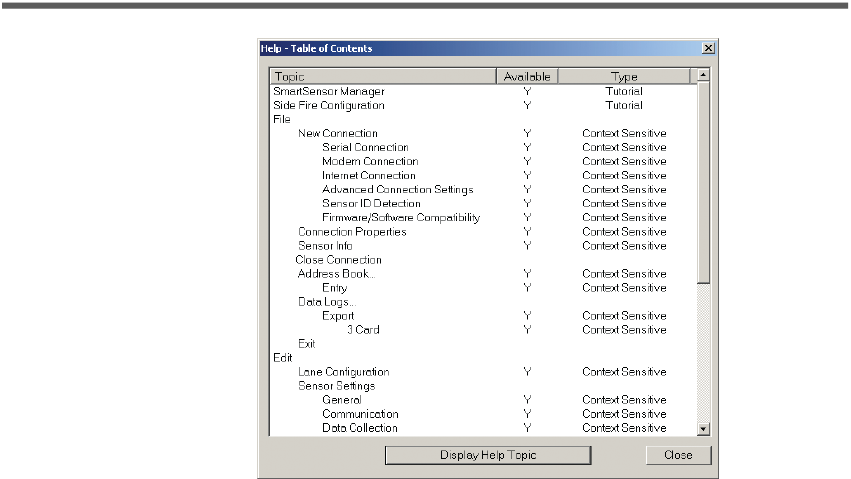Image resolution: width=851 pixels, height=479 pixels.
Task: Click Context Sensitive for Data Collection
Action: [624, 428]
